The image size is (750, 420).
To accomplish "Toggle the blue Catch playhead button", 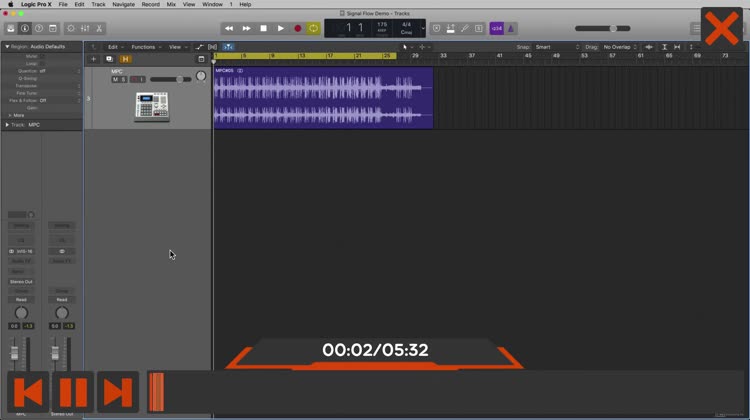I will coord(228,47).
